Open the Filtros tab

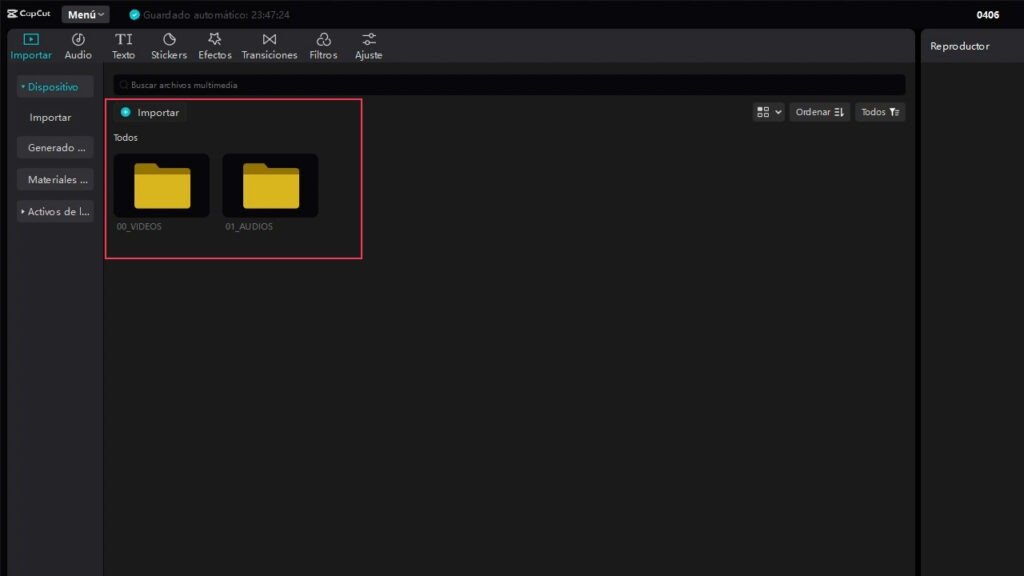tap(323, 46)
